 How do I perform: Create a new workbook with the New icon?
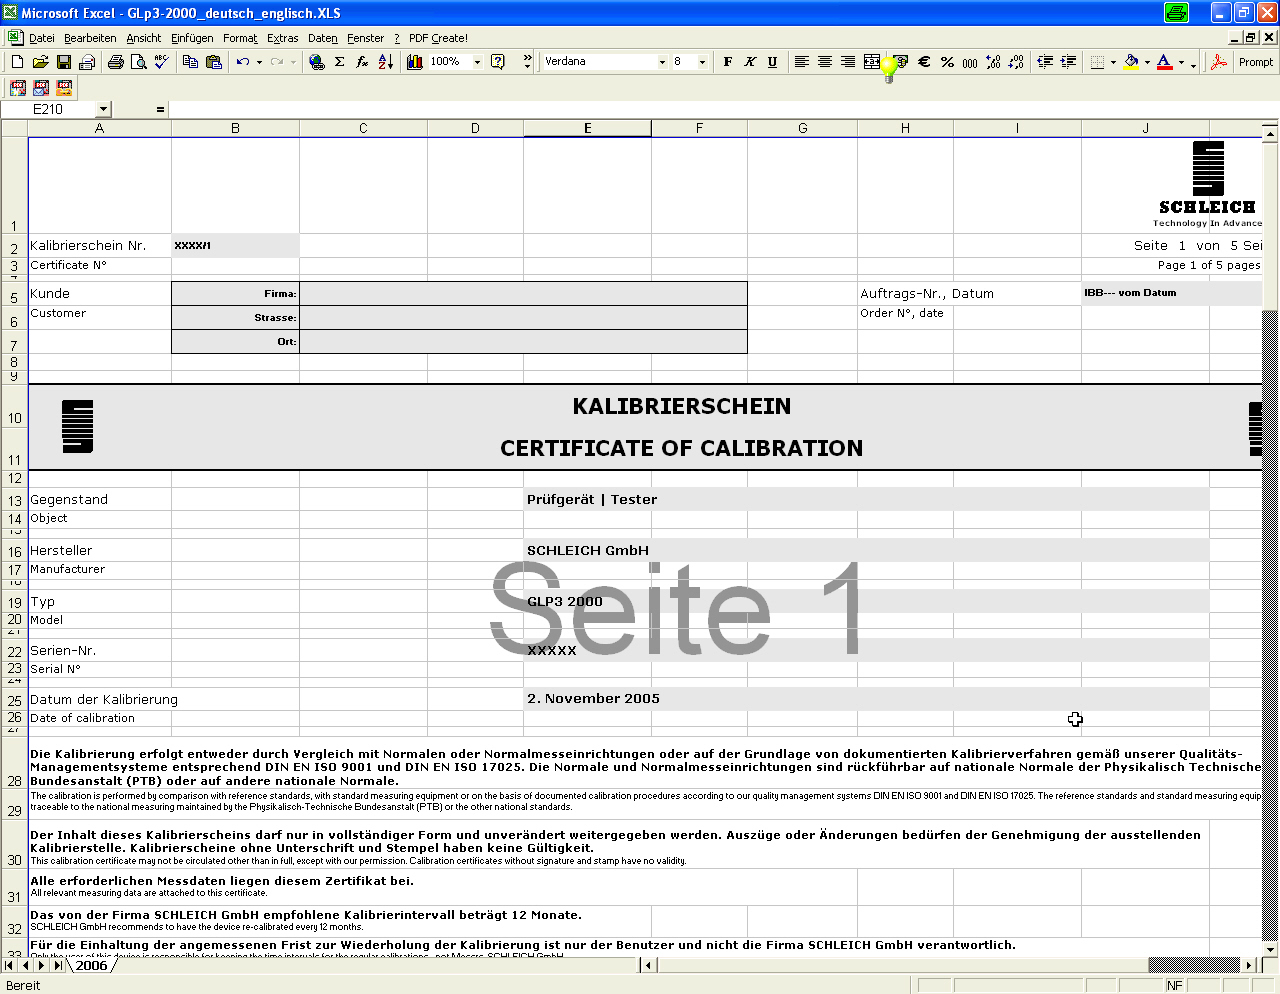17,62
